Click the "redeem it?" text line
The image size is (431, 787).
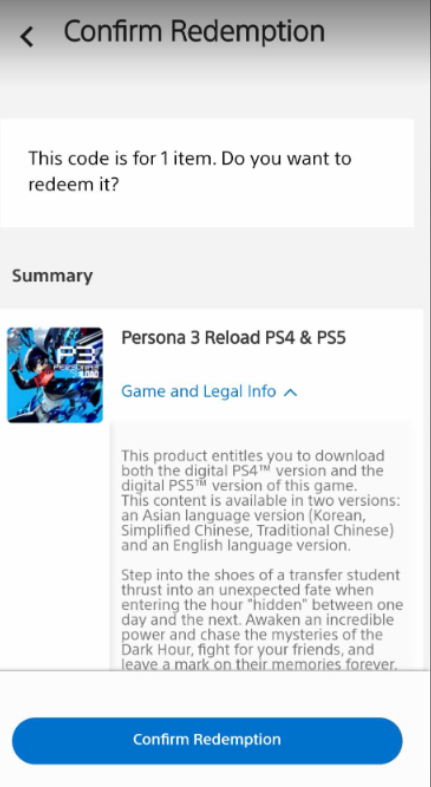tap(73, 185)
